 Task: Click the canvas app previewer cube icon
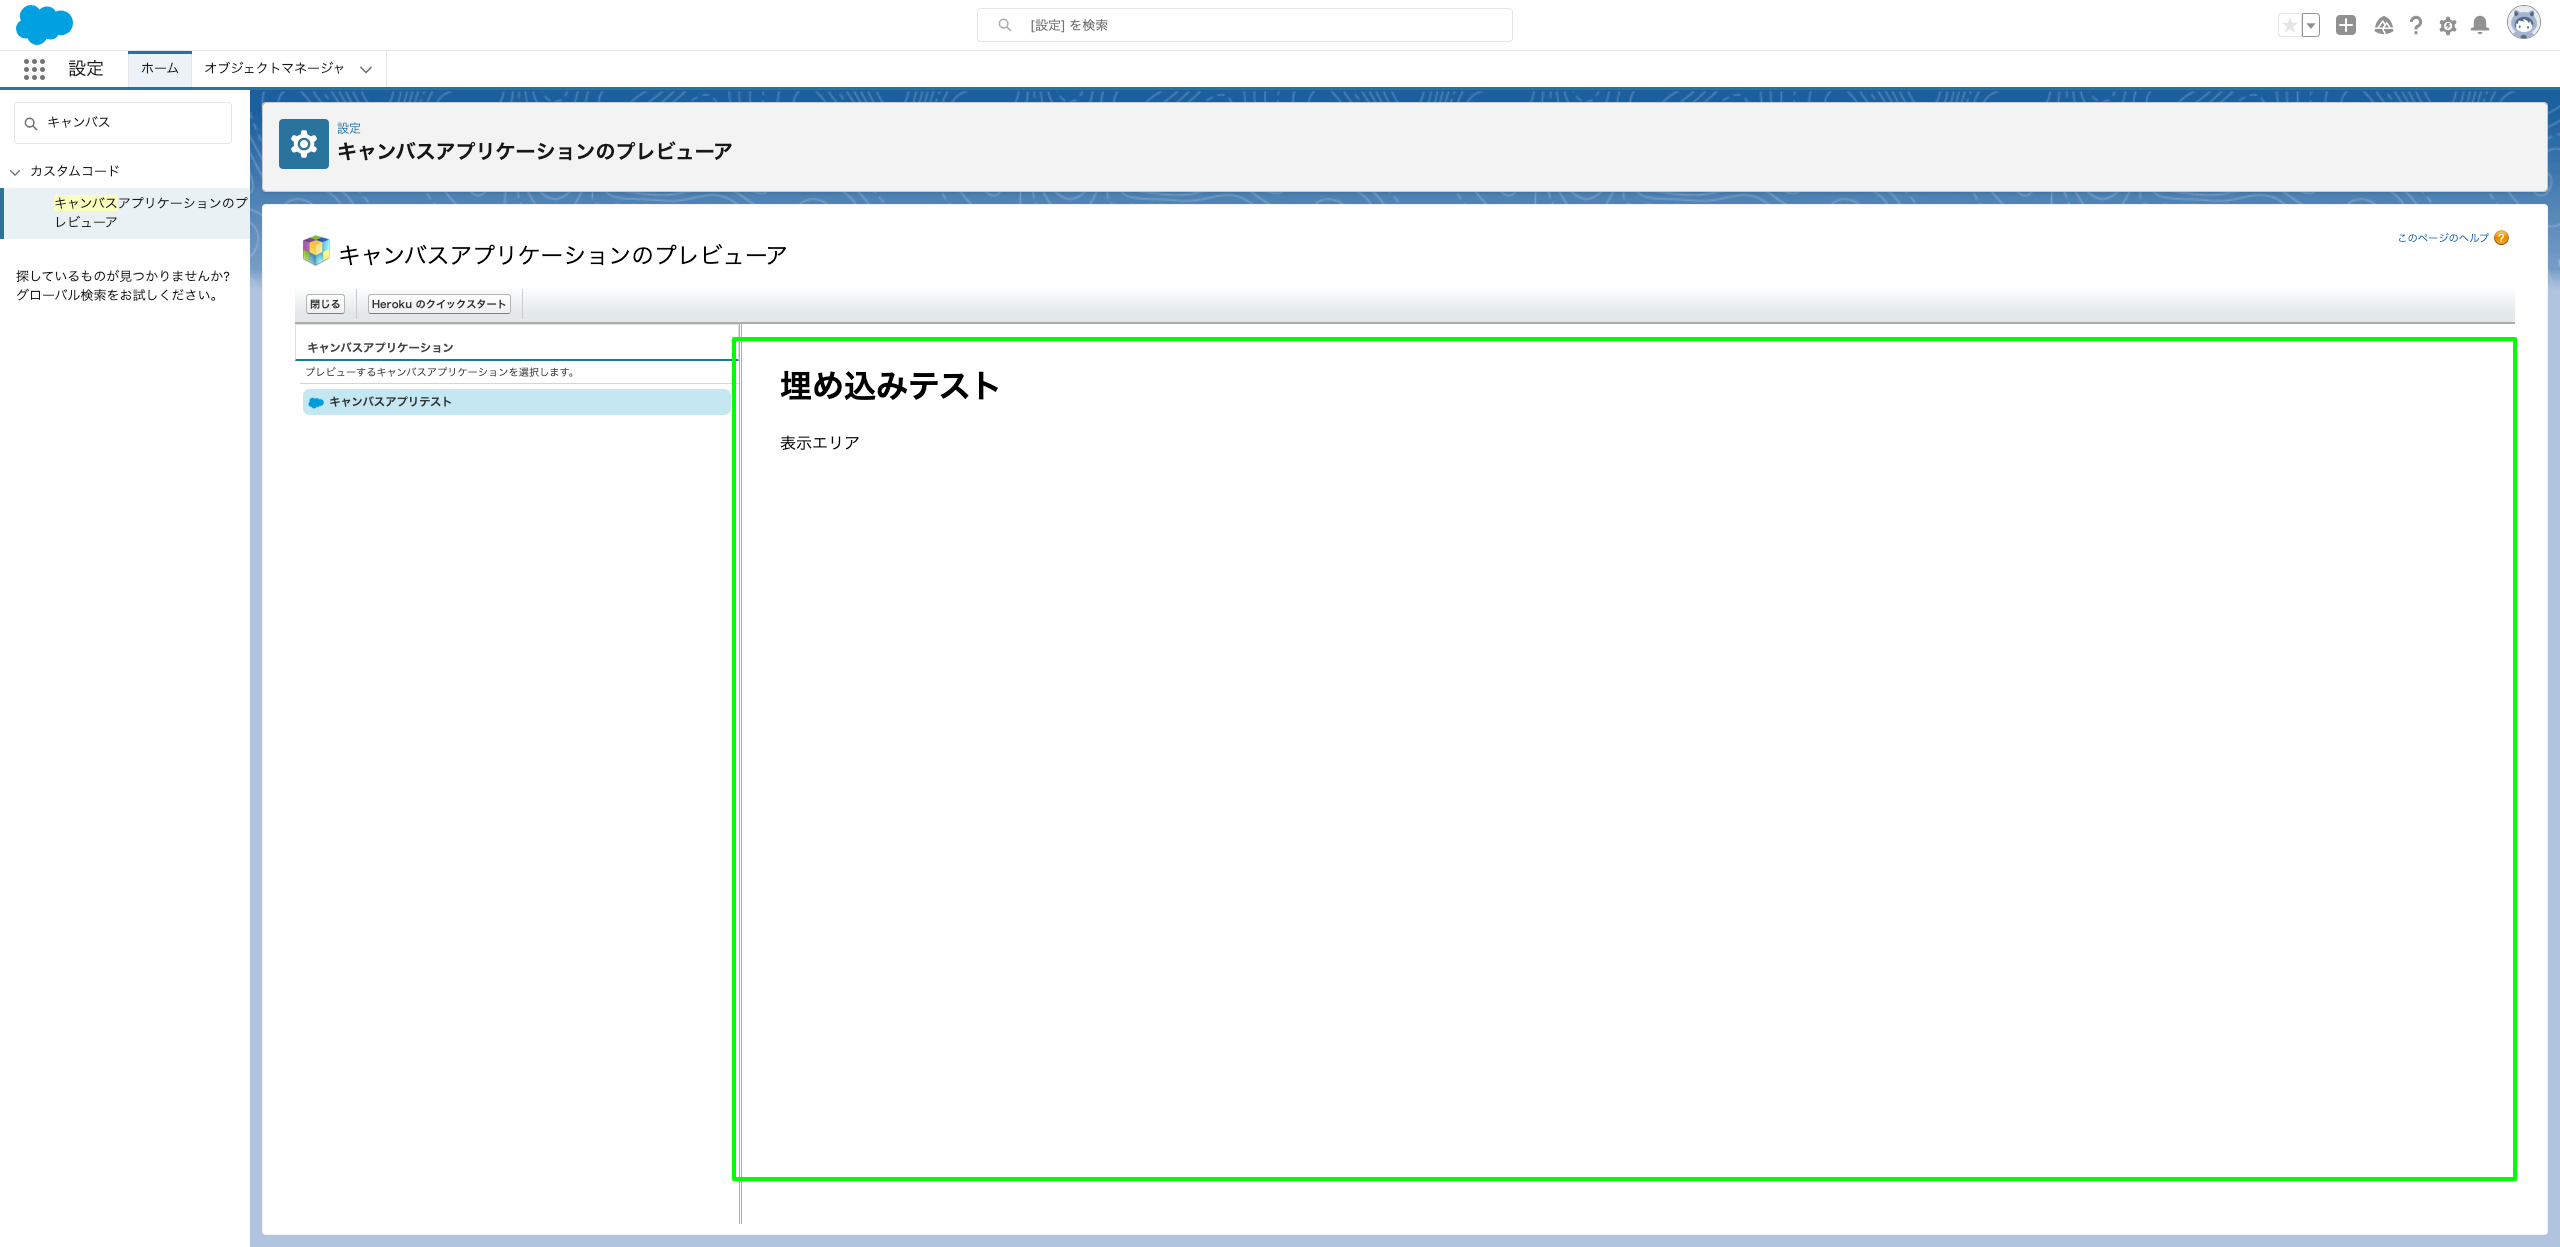click(316, 251)
